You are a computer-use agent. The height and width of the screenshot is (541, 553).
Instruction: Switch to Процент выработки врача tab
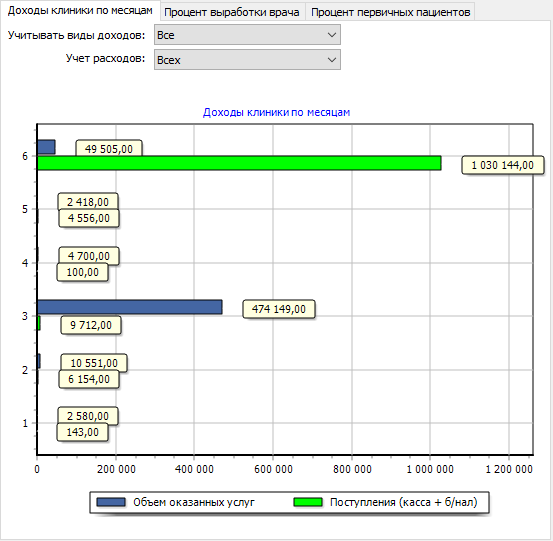click(x=232, y=12)
